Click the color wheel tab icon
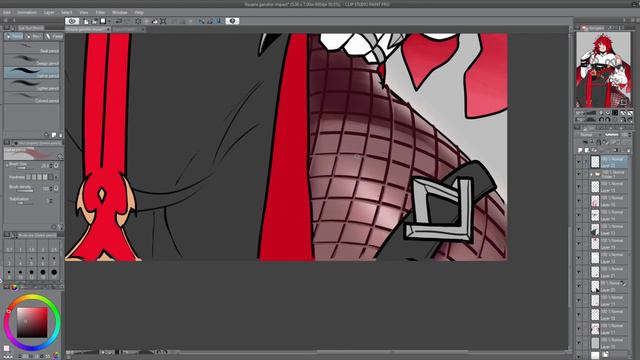The width and height of the screenshot is (640, 360). (14, 287)
